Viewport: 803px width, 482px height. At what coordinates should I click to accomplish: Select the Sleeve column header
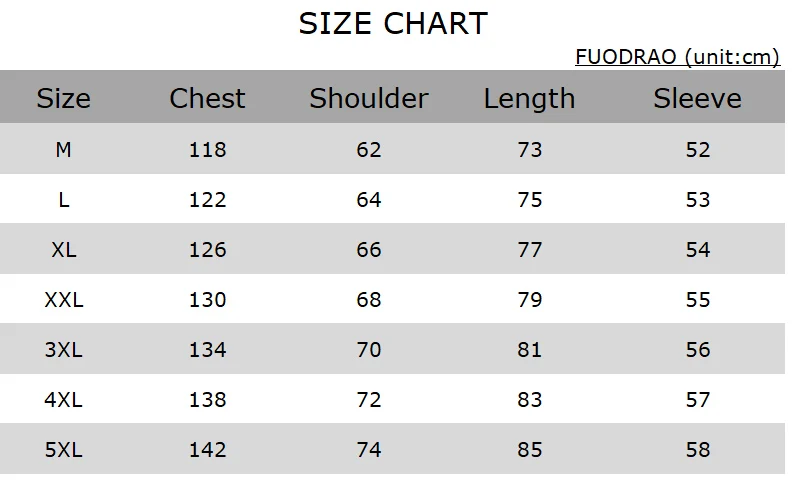pos(698,98)
